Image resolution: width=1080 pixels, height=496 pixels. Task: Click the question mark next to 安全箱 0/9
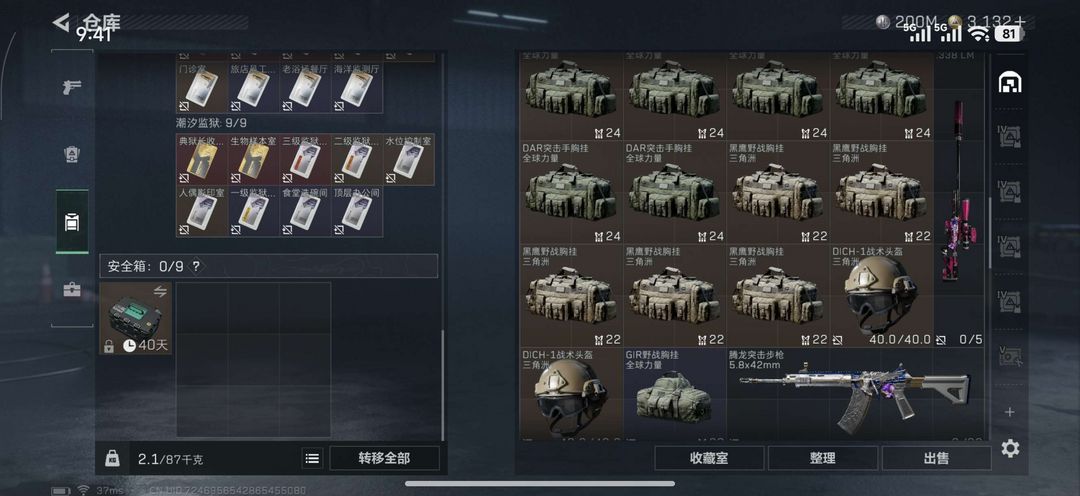196,266
